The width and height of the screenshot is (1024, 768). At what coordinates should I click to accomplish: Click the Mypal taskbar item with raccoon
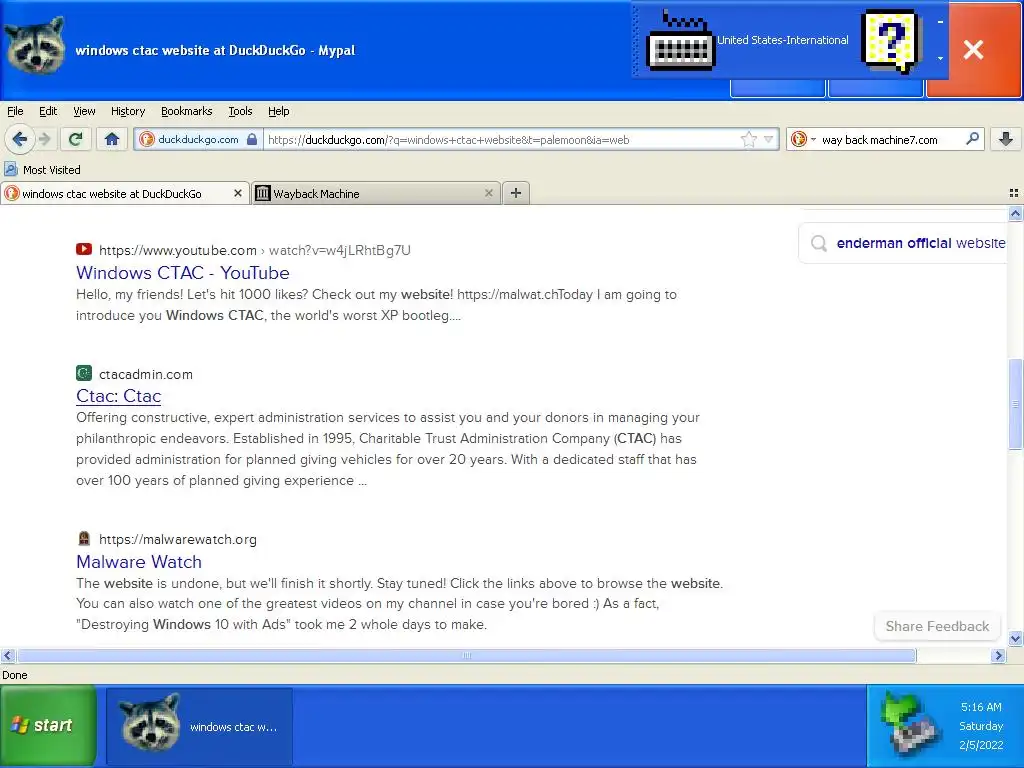click(x=199, y=726)
